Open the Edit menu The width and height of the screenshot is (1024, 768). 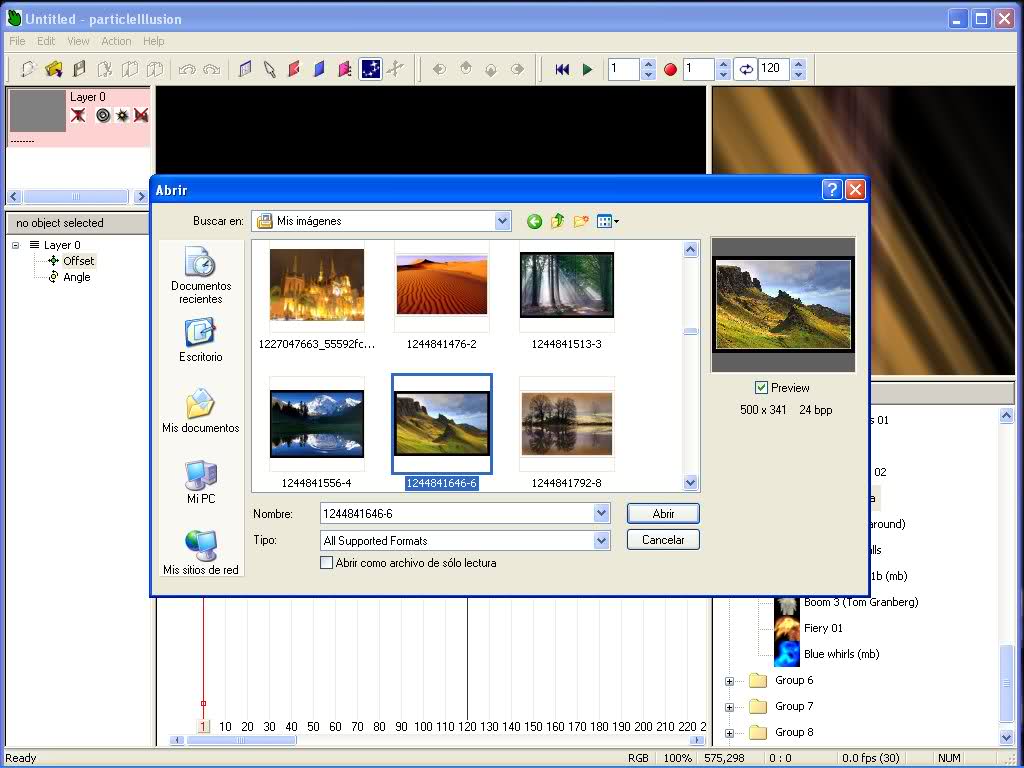point(46,40)
